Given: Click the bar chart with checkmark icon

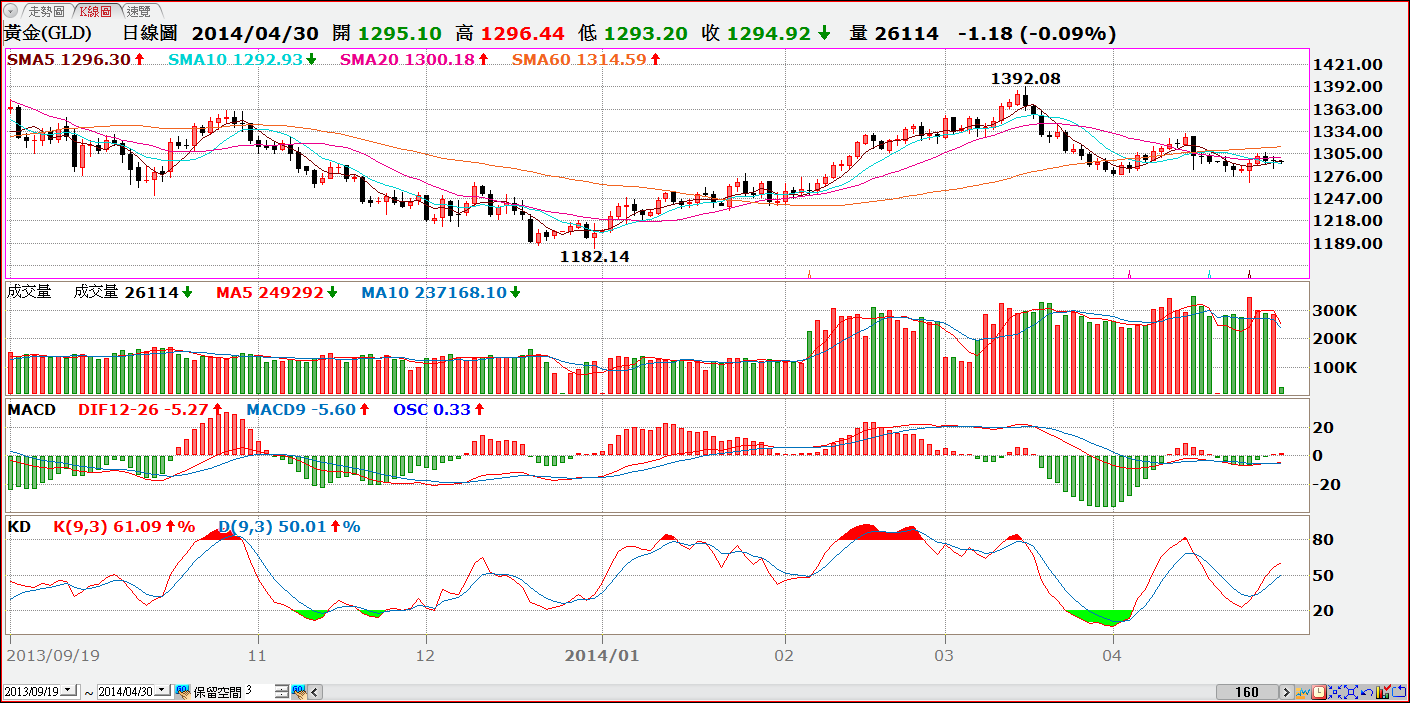Looking at the screenshot, I should pyautogui.click(x=1383, y=692).
